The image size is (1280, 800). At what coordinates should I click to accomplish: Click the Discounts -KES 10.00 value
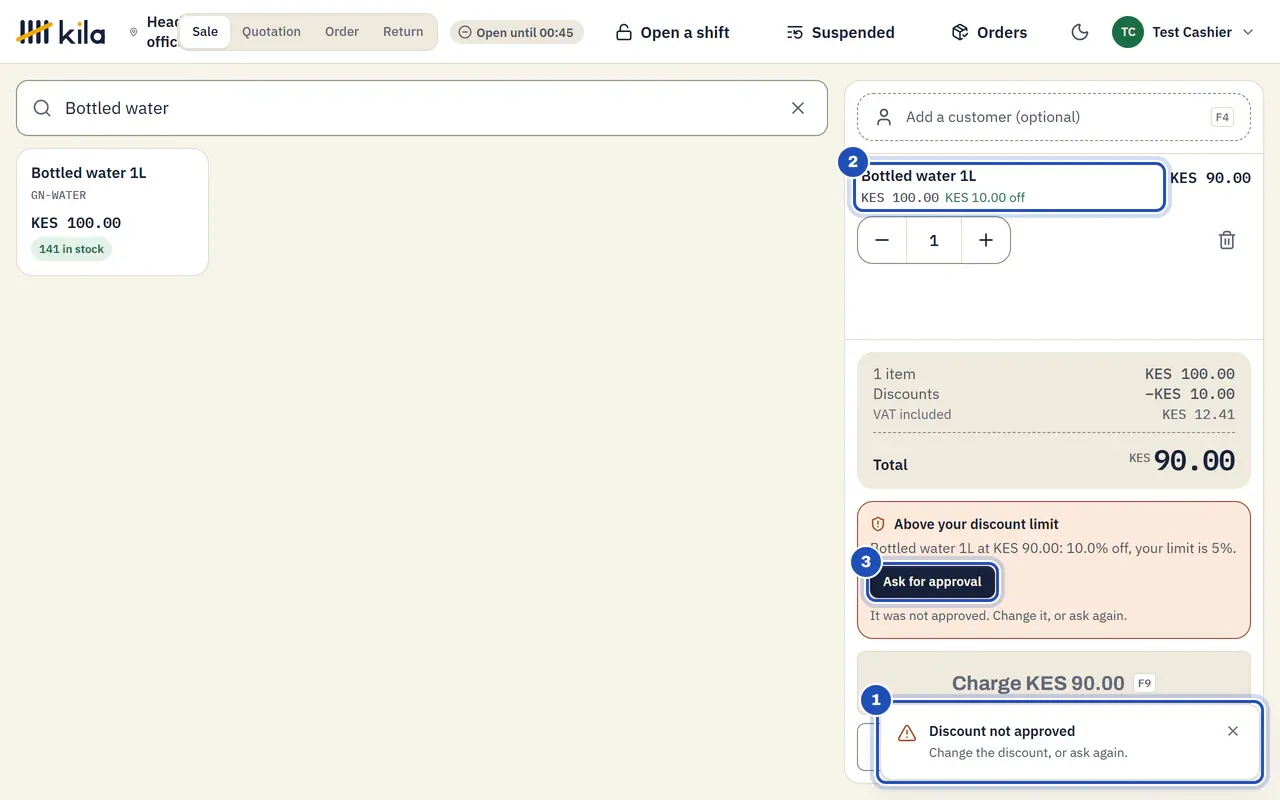coord(1189,394)
